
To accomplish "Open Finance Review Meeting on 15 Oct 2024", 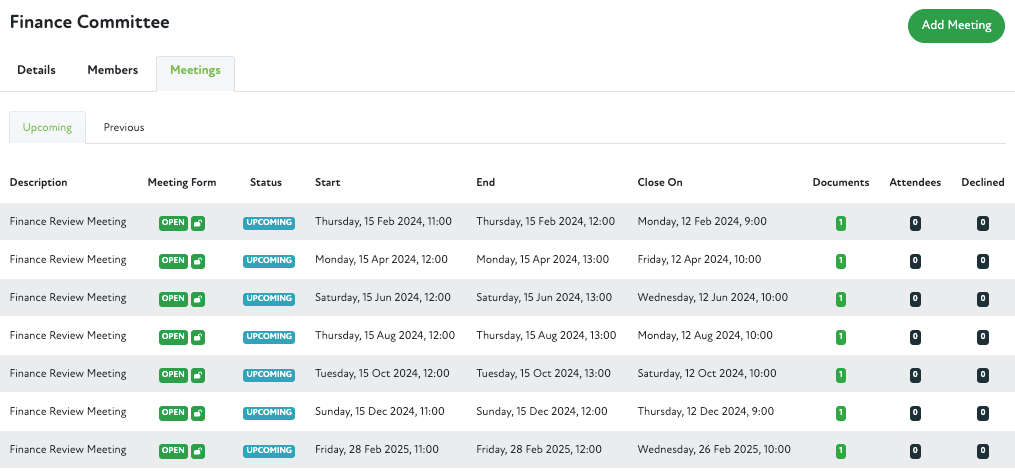I will click(x=68, y=374).
